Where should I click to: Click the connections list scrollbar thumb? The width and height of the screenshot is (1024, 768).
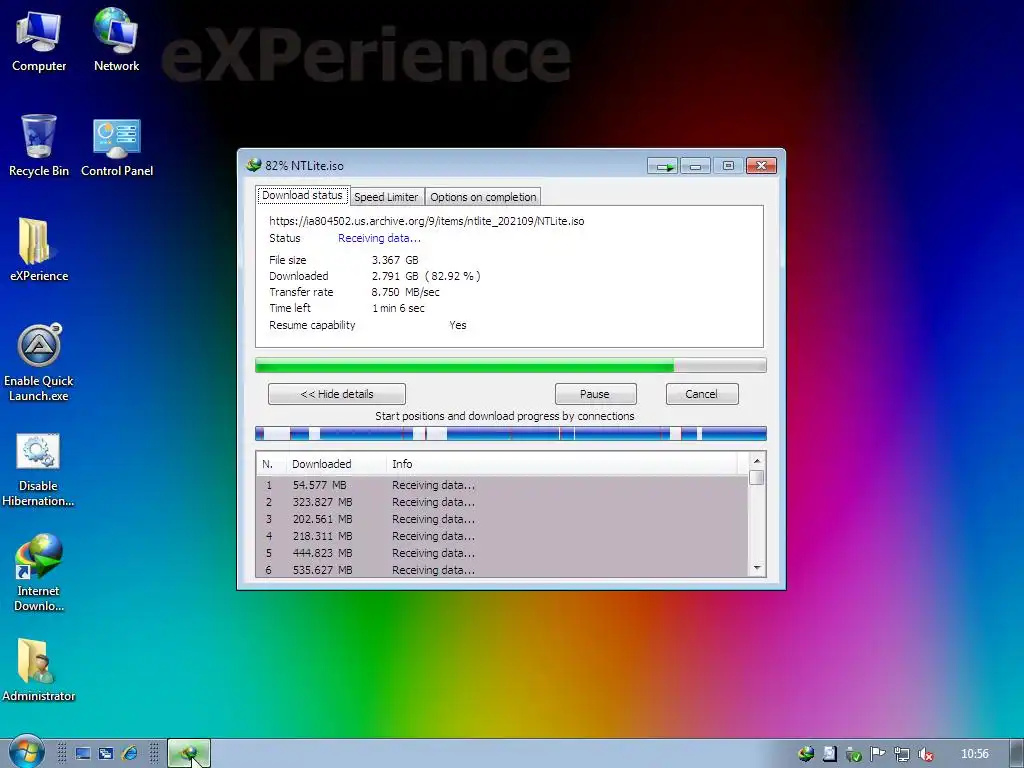(757, 478)
